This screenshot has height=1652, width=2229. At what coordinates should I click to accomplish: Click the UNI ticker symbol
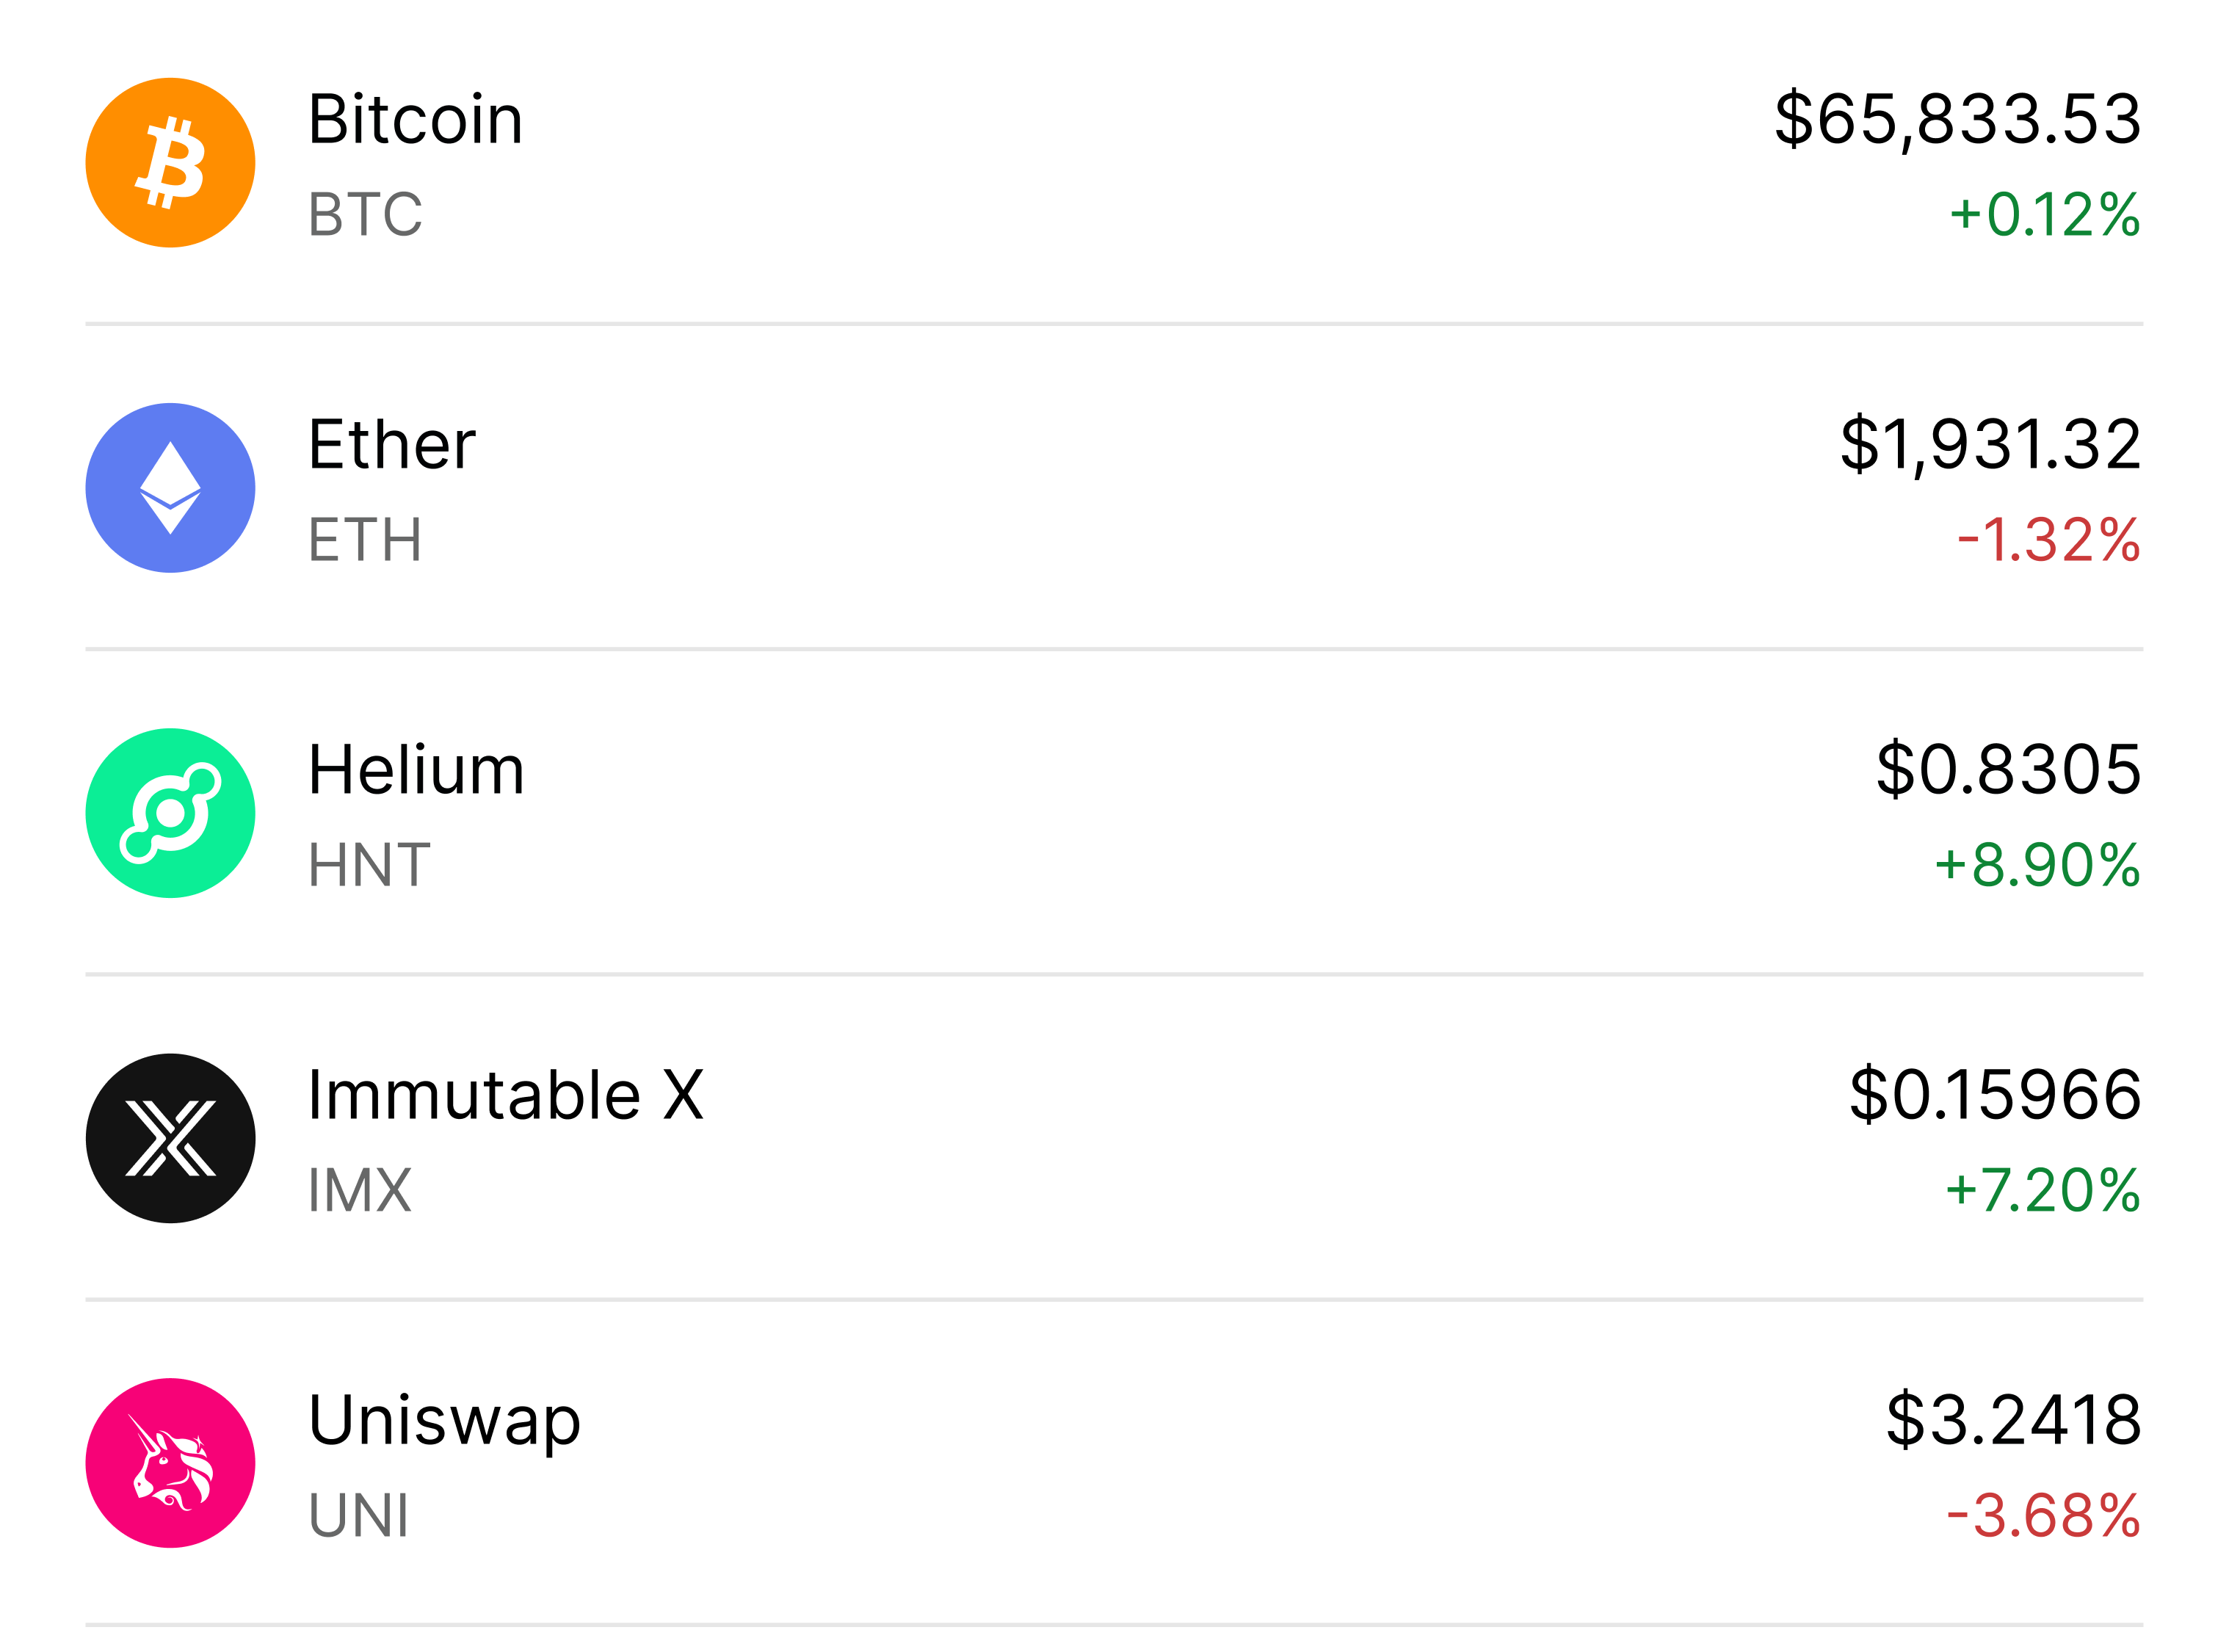[358, 1516]
